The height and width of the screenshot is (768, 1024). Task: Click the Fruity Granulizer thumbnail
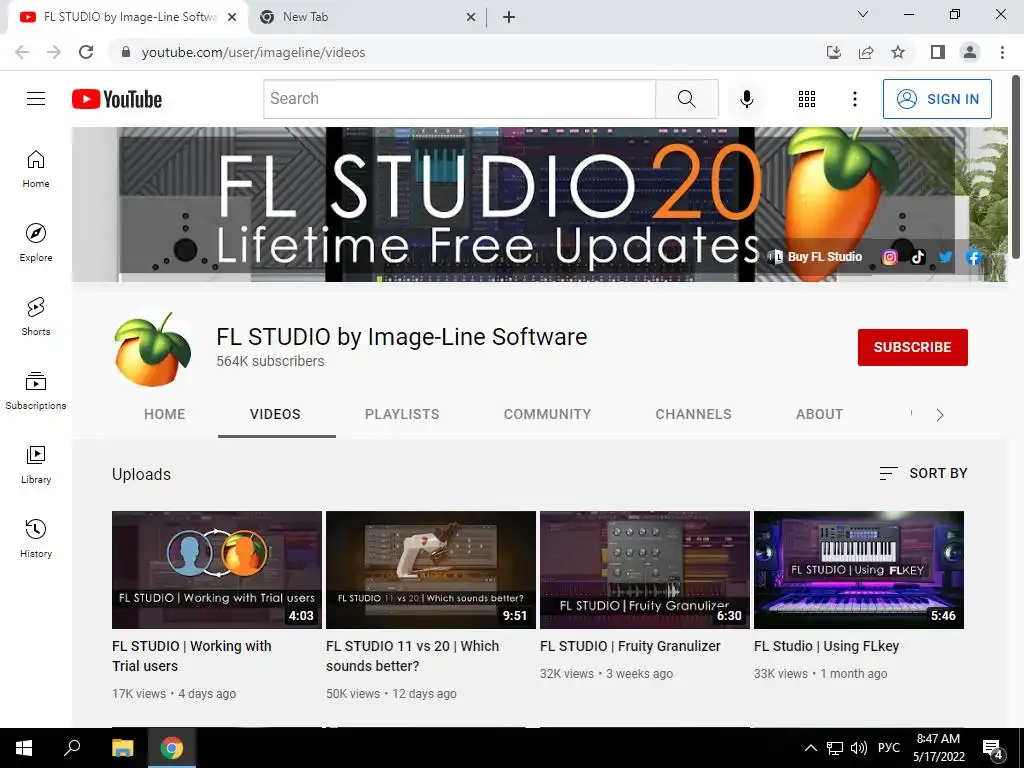(x=645, y=570)
